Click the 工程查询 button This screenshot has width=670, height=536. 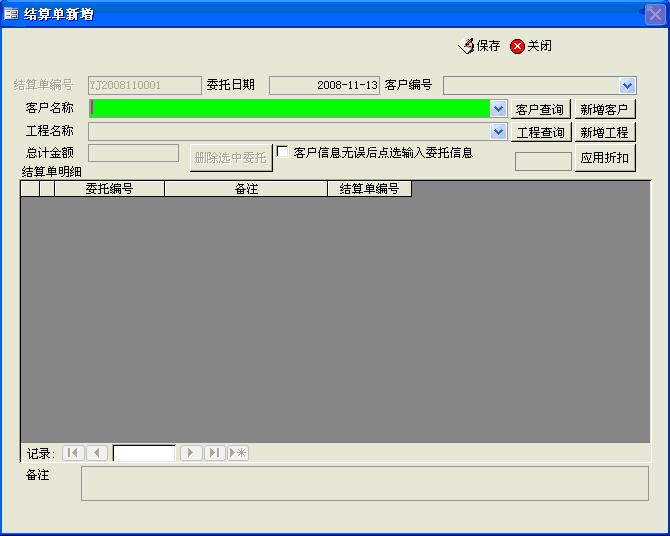[x=541, y=132]
